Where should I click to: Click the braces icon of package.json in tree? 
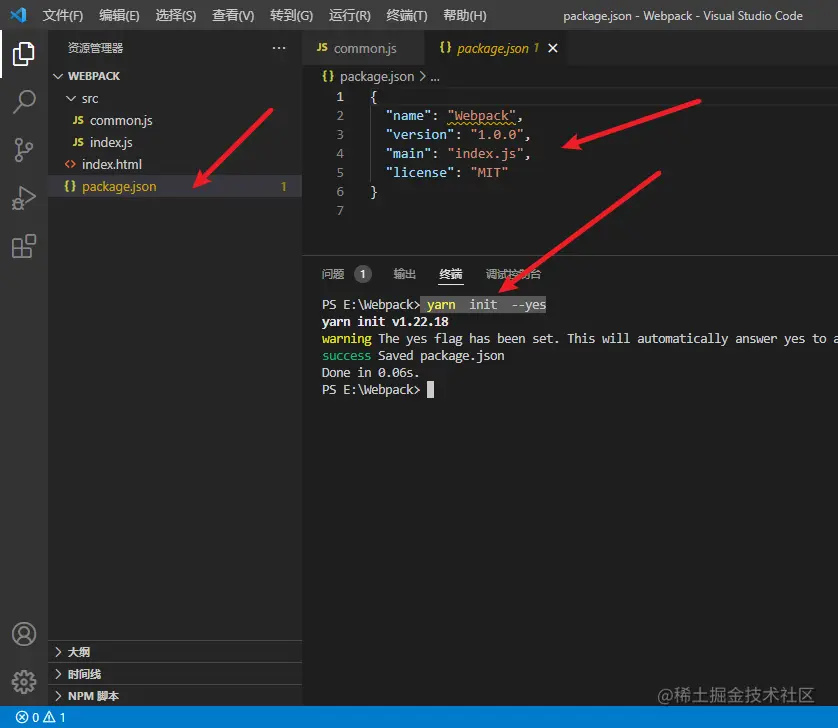click(70, 186)
